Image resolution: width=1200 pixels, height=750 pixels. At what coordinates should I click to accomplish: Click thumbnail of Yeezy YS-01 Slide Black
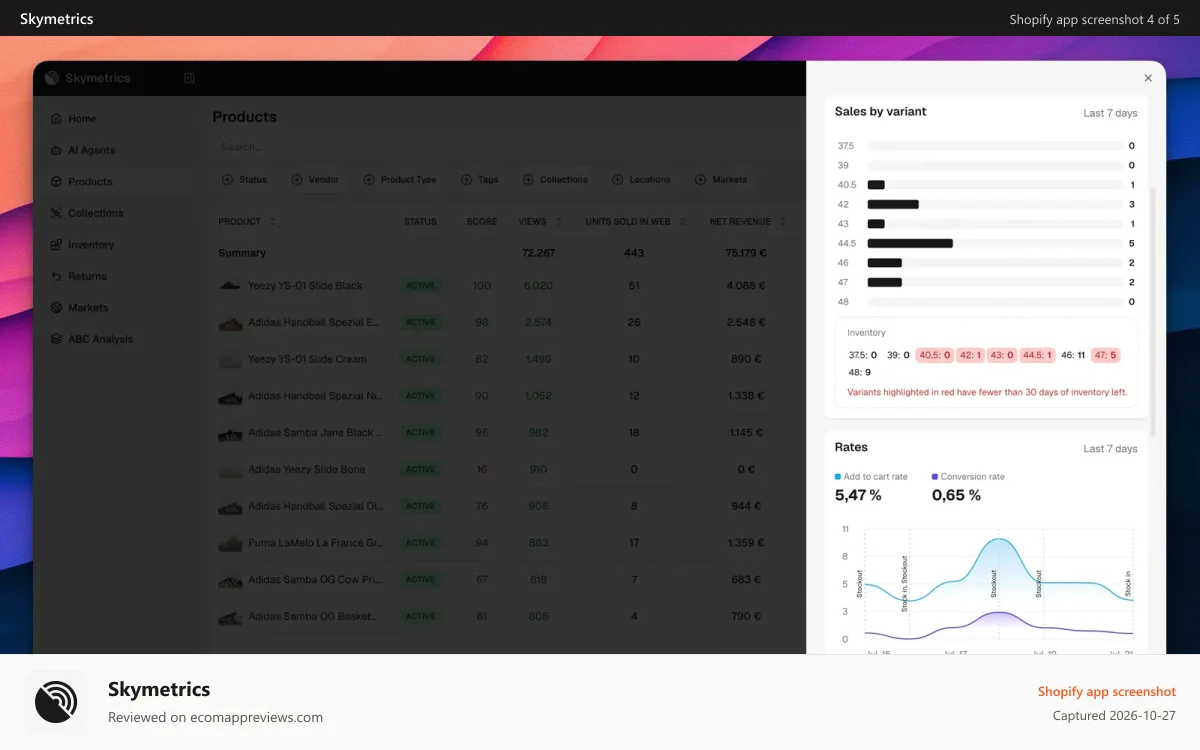(x=230, y=286)
